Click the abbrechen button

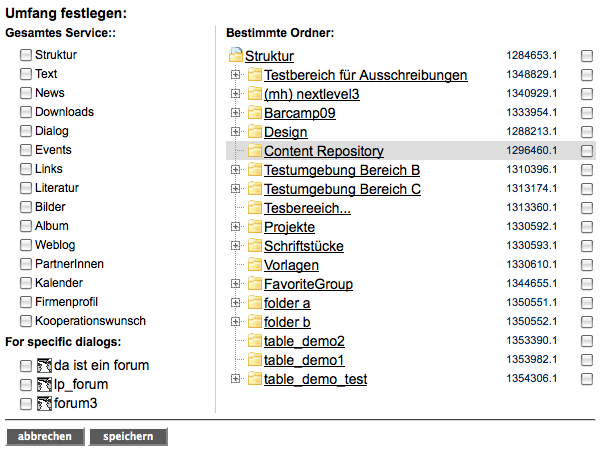(45, 437)
